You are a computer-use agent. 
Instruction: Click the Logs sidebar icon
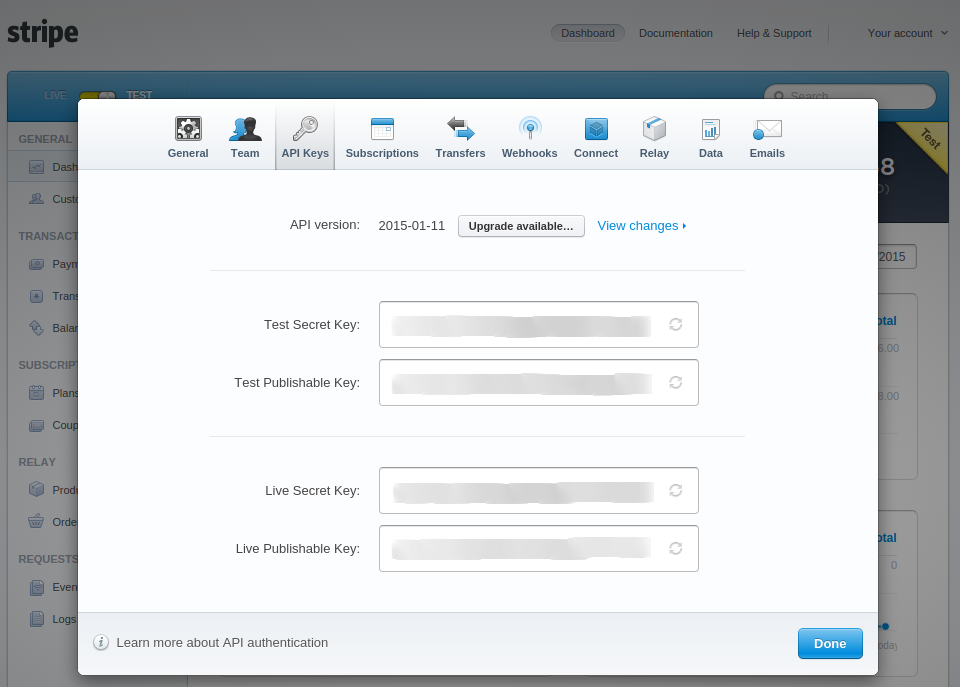(37, 619)
